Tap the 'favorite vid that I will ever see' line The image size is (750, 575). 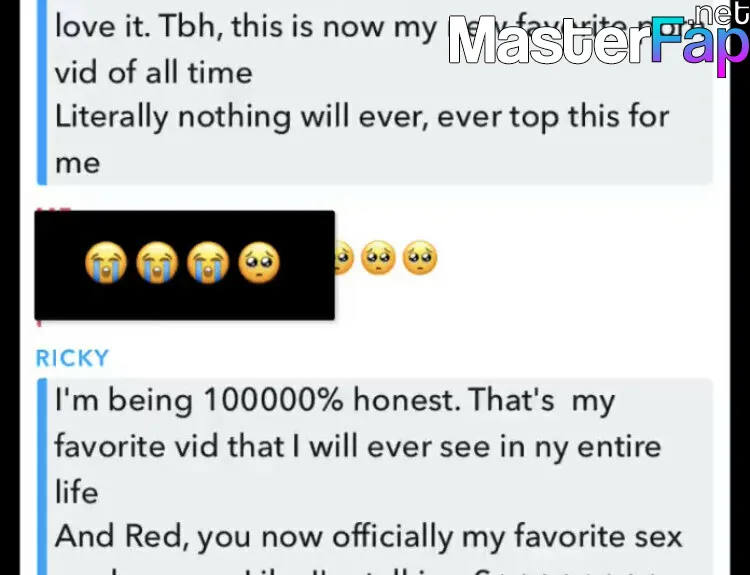click(x=358, y=446)
